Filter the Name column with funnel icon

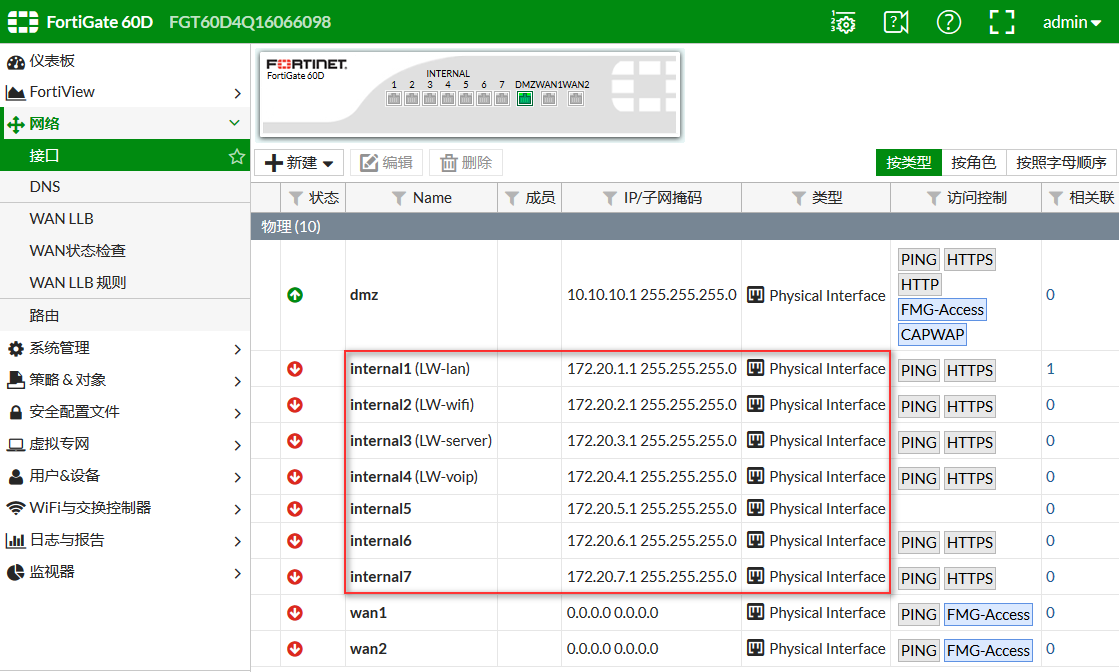point(399,198)
